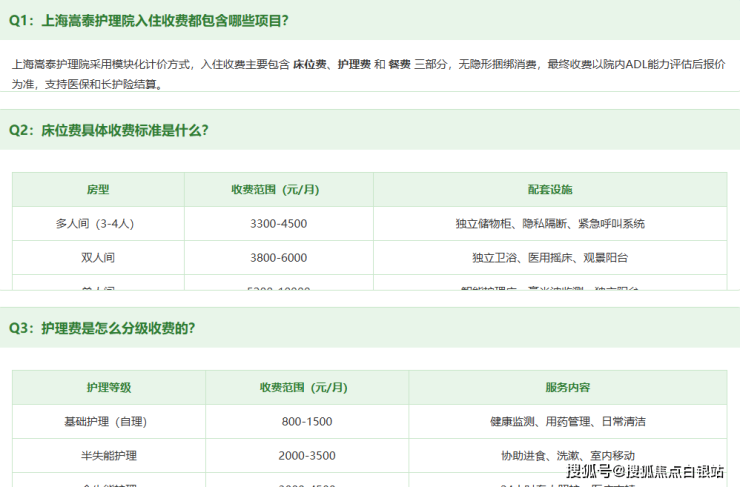
Task: Click the 房型 column header
Action: [x=98, y=190]
